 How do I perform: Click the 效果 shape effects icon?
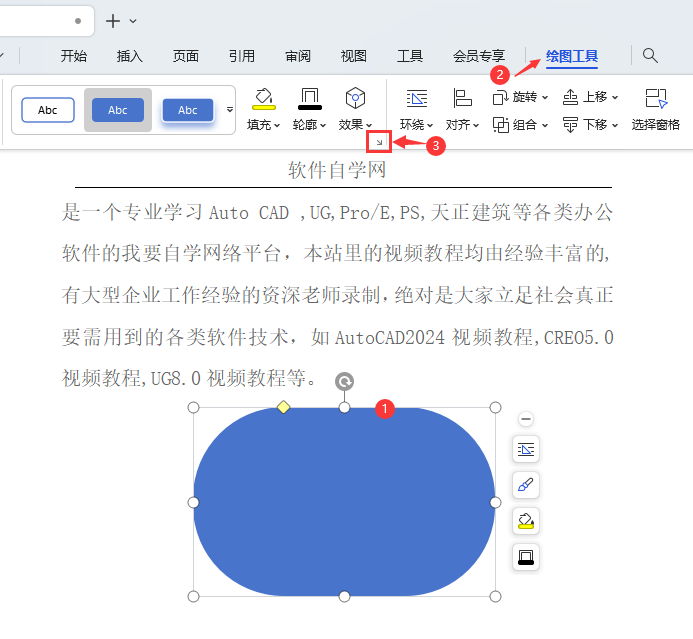pos(355,98)
